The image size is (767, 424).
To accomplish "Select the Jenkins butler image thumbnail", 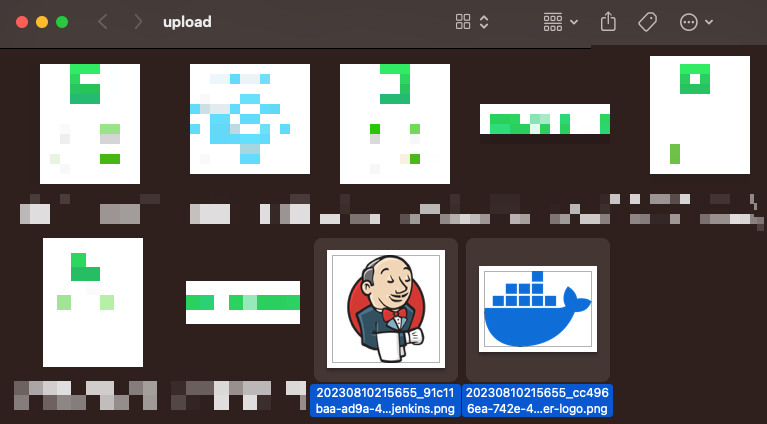I will [386, 309].
